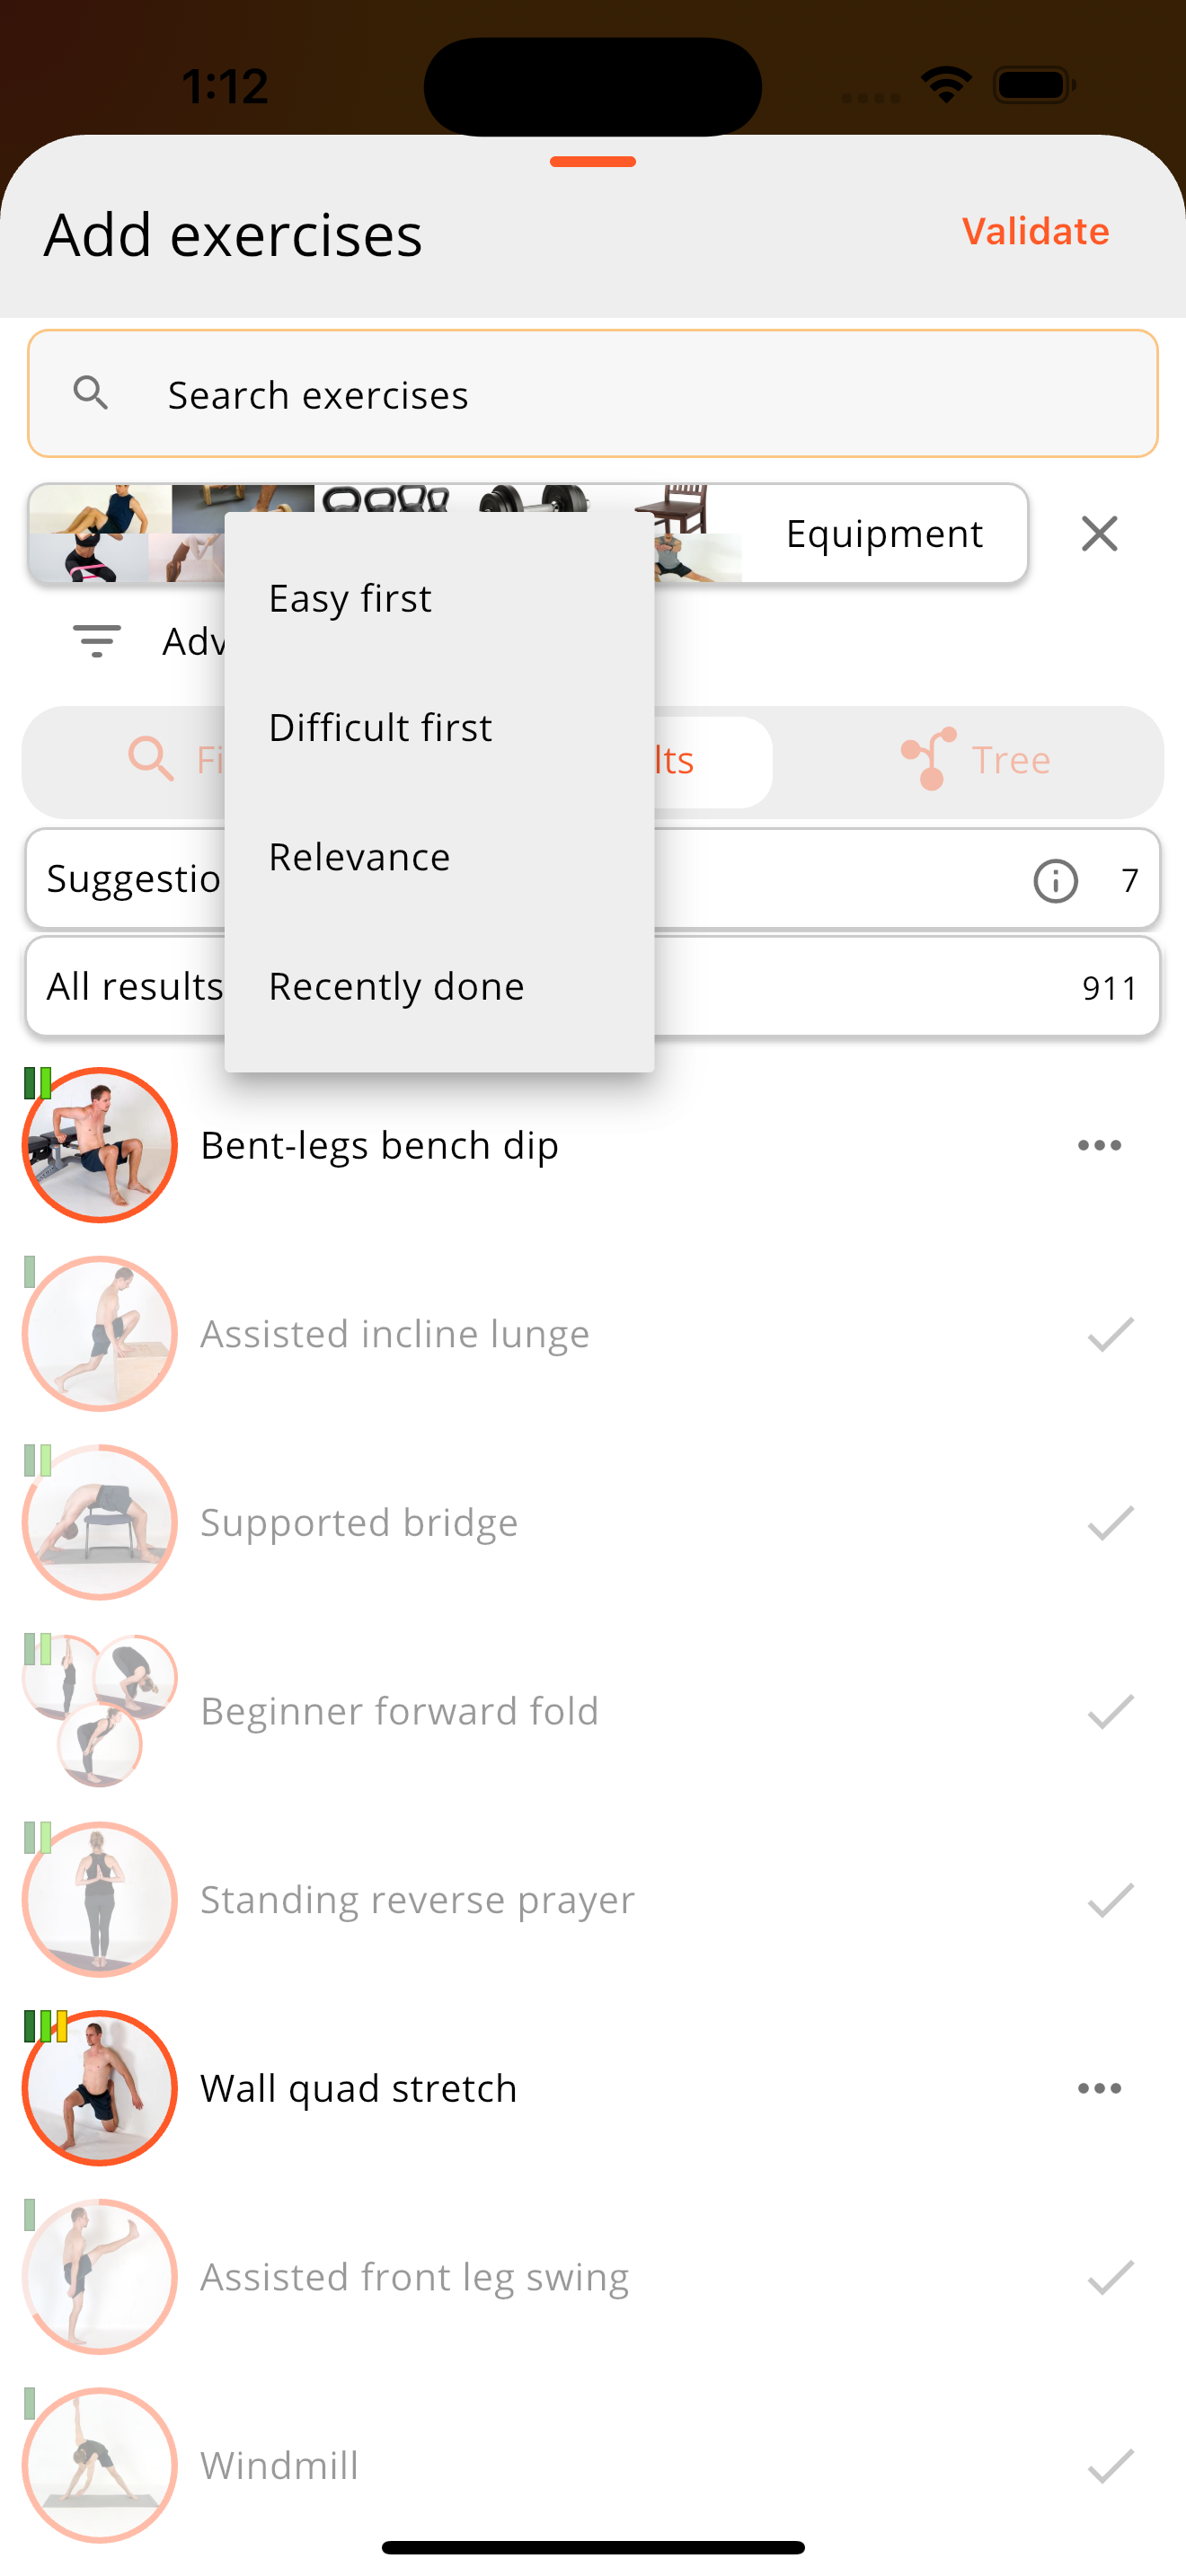Grab the orange sheet handle bar
The width and height of the screenshot is (1186, 2576).
tap(592, 161)
